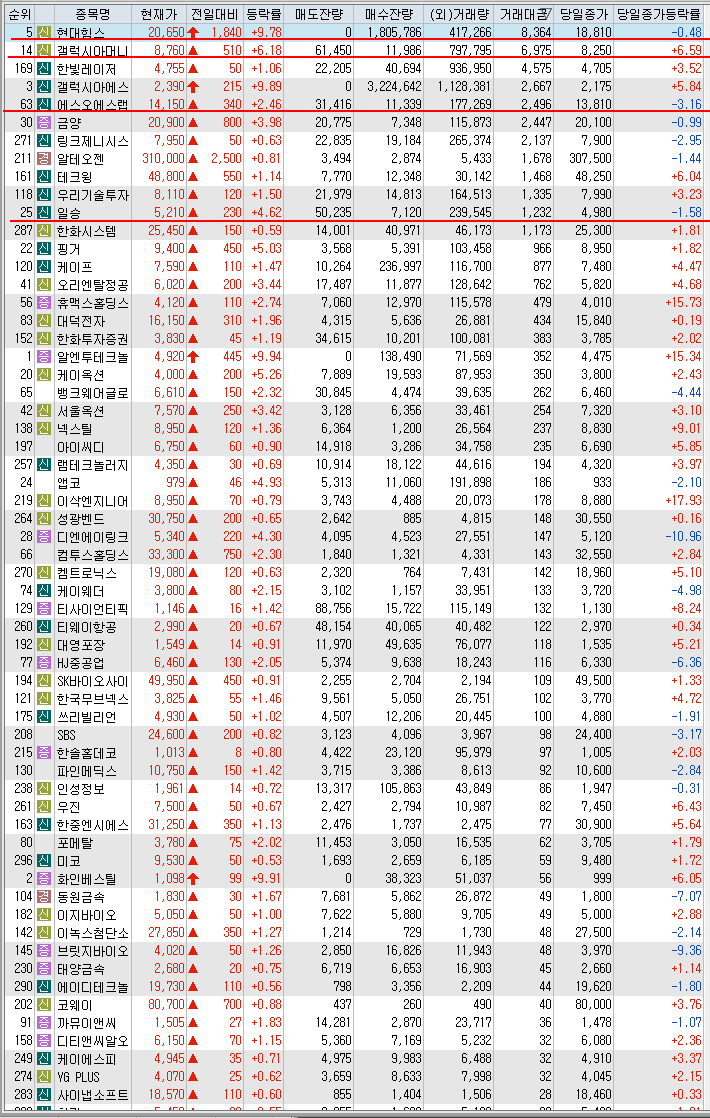Select the stock name VG PLUS

[78, 1077]
